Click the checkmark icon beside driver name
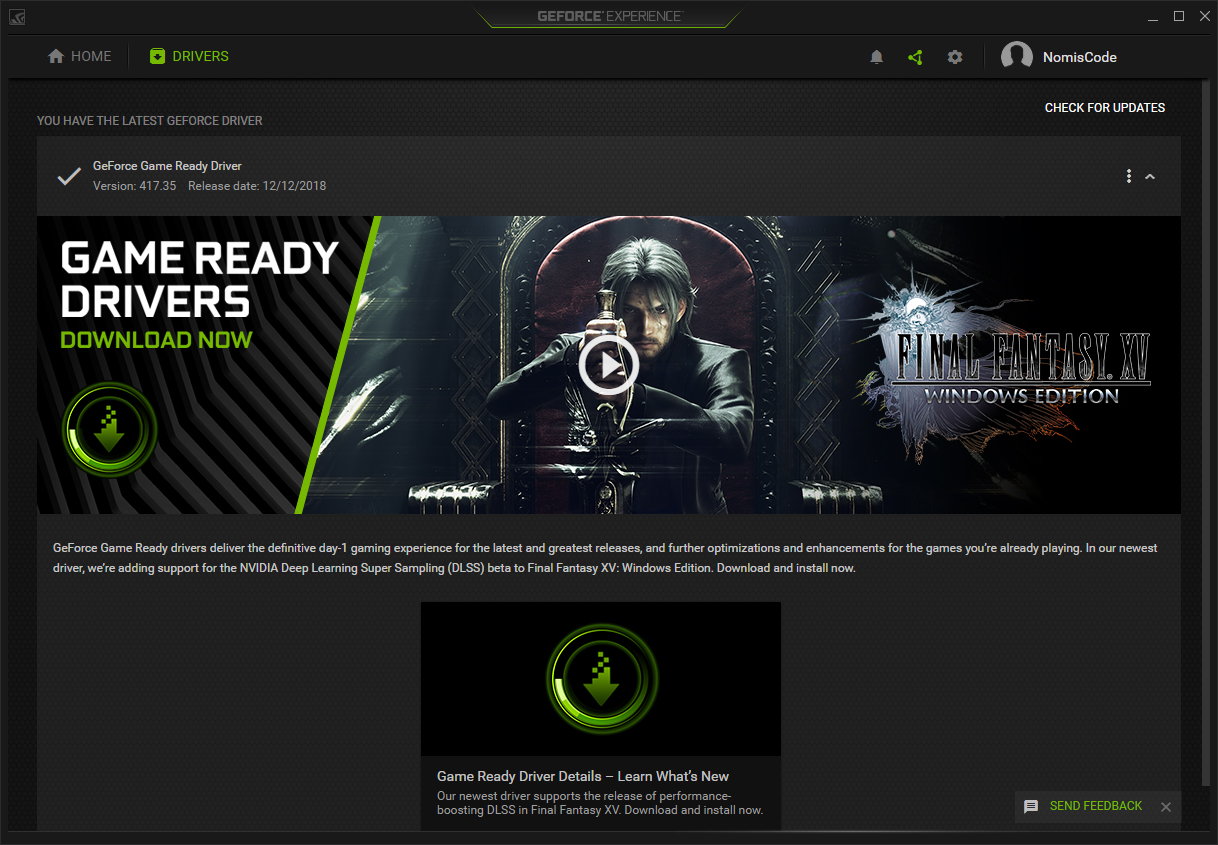This screenshot has width=1218, height=845. coord(69,176)
